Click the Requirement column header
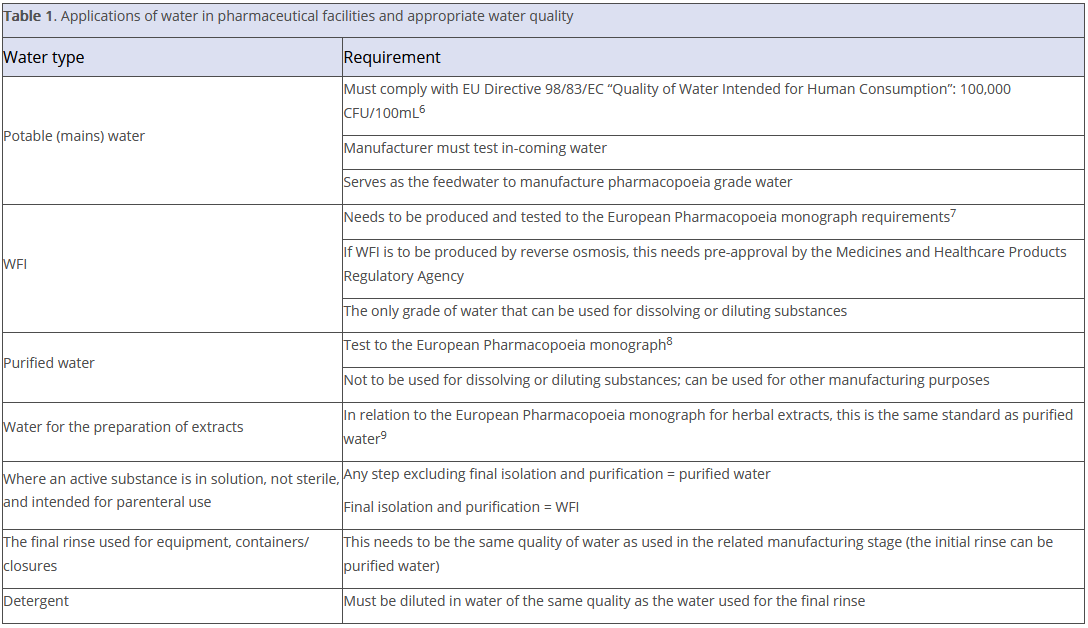The height and width of the screenshot is (628, 1088). pos(392,58)
